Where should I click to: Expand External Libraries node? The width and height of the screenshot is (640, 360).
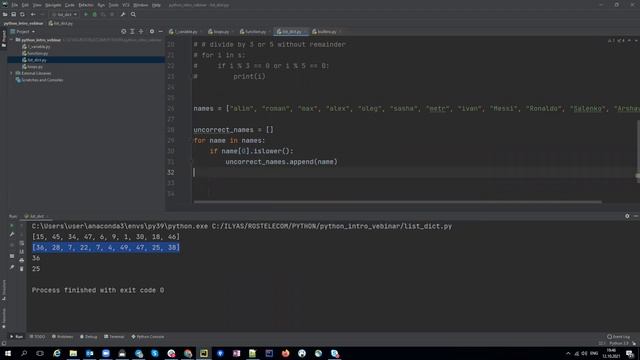click(x=11, y=73)
